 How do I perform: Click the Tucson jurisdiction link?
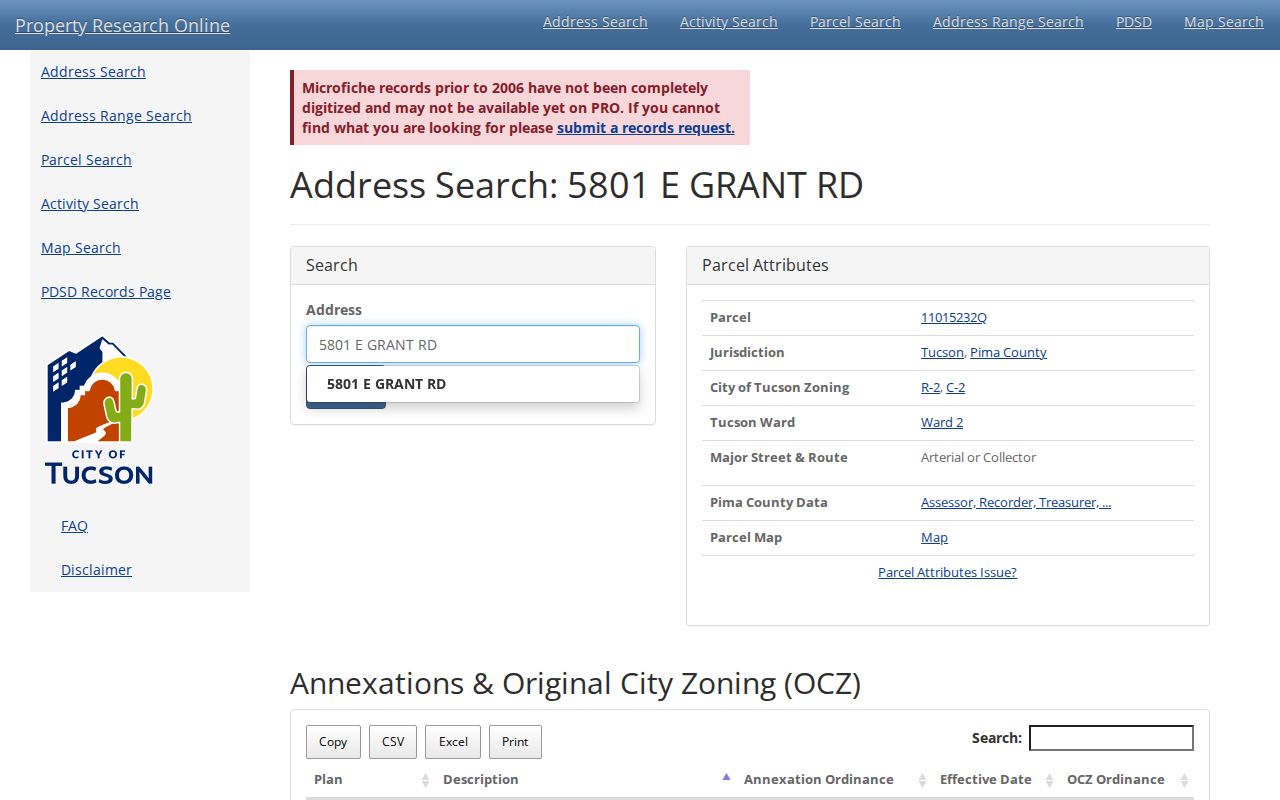[x=942, y=352]
